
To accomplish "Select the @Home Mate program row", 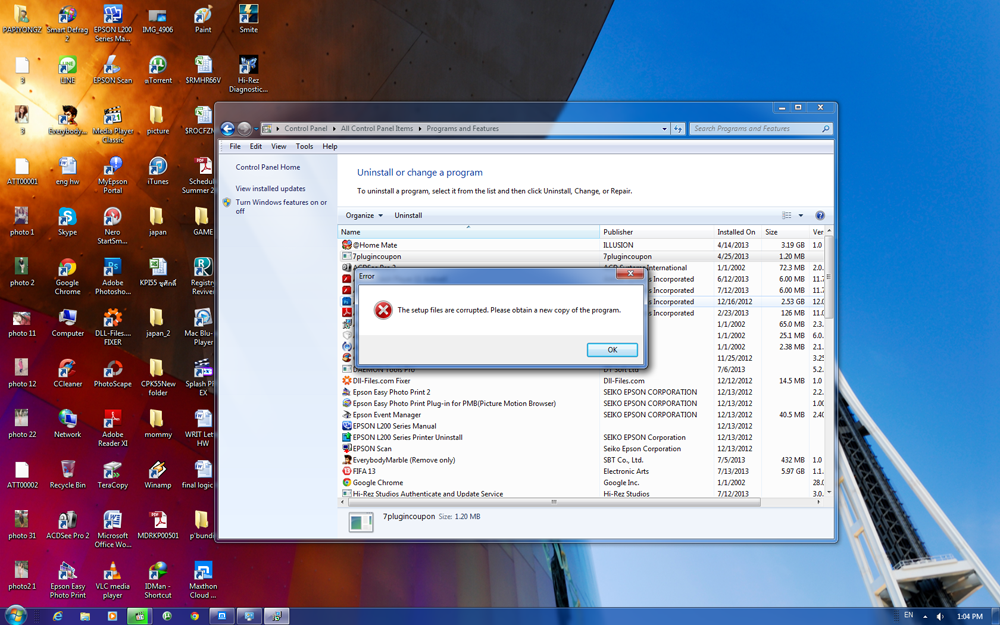I will pos(582,245).
